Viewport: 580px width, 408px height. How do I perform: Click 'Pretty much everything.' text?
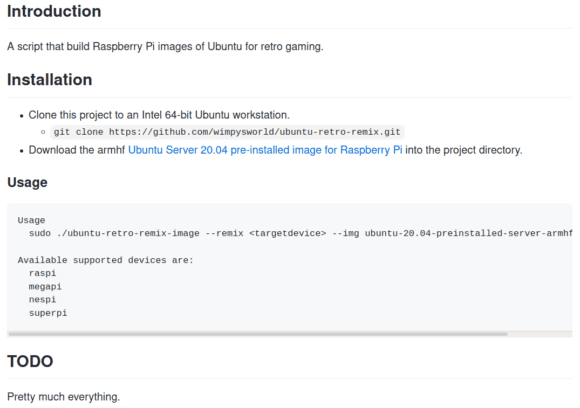[64, 397]
